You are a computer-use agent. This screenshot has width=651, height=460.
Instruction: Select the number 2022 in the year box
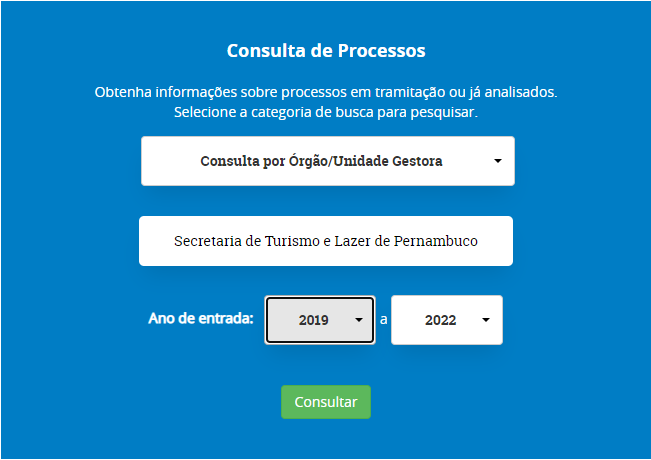[440, 321]
